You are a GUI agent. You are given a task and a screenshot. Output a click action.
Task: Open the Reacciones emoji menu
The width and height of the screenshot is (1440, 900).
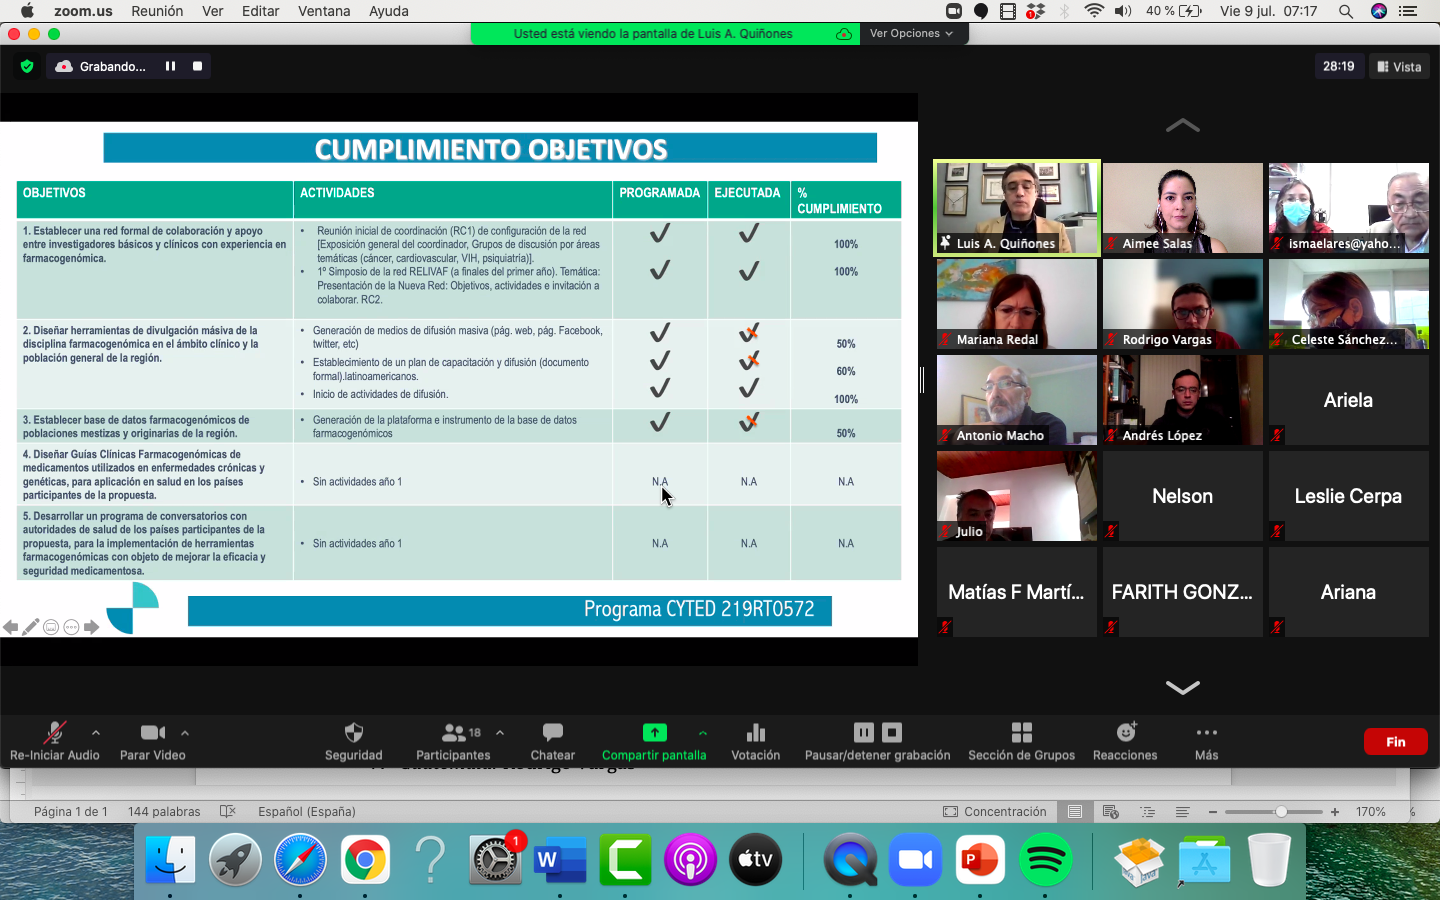[x=1125, y=733]
